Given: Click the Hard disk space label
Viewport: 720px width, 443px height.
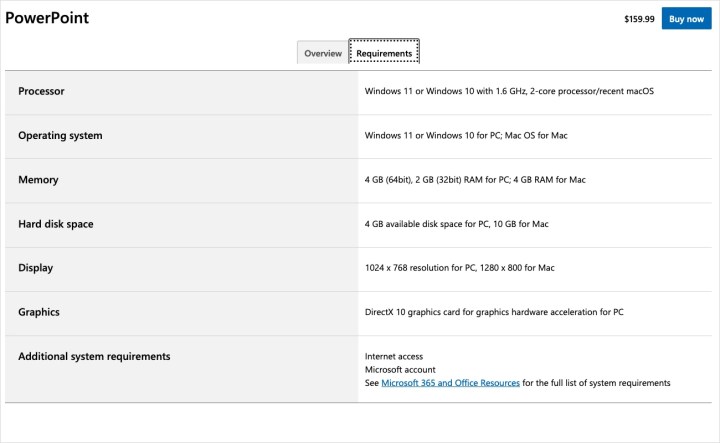Looking at the screenshot, I should pyautogui.click(x=56, y=224).
